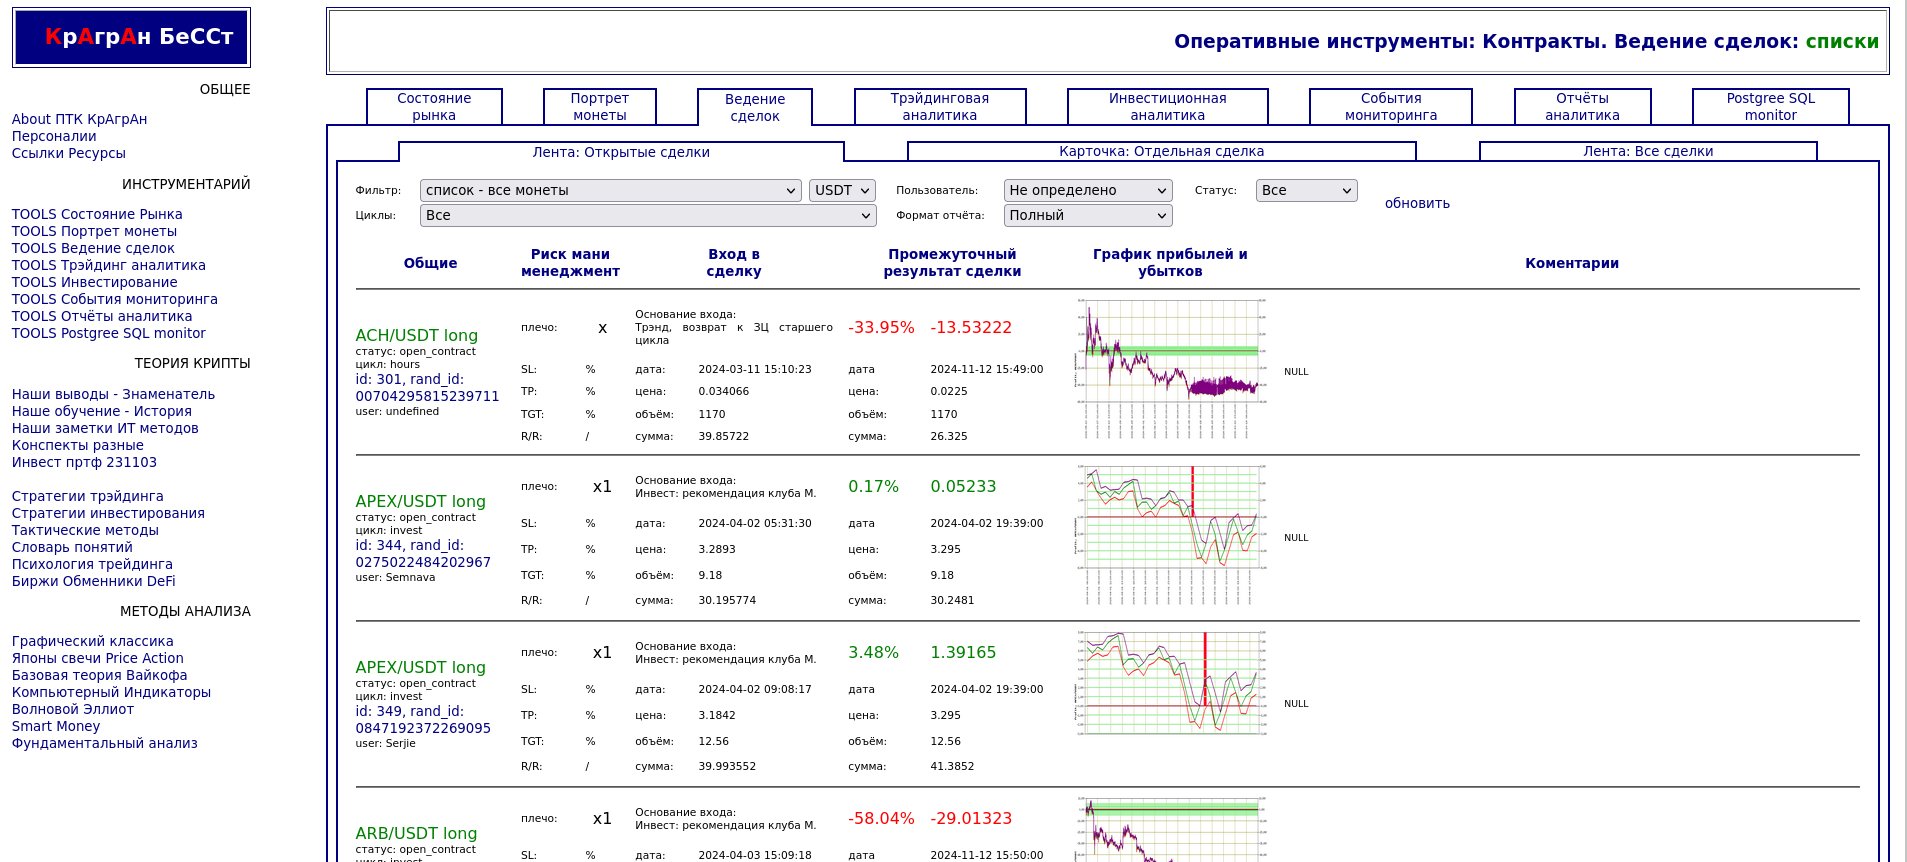Expand the Пользователь dropdown
1907x862 pixels.
tap(1087, 190)
